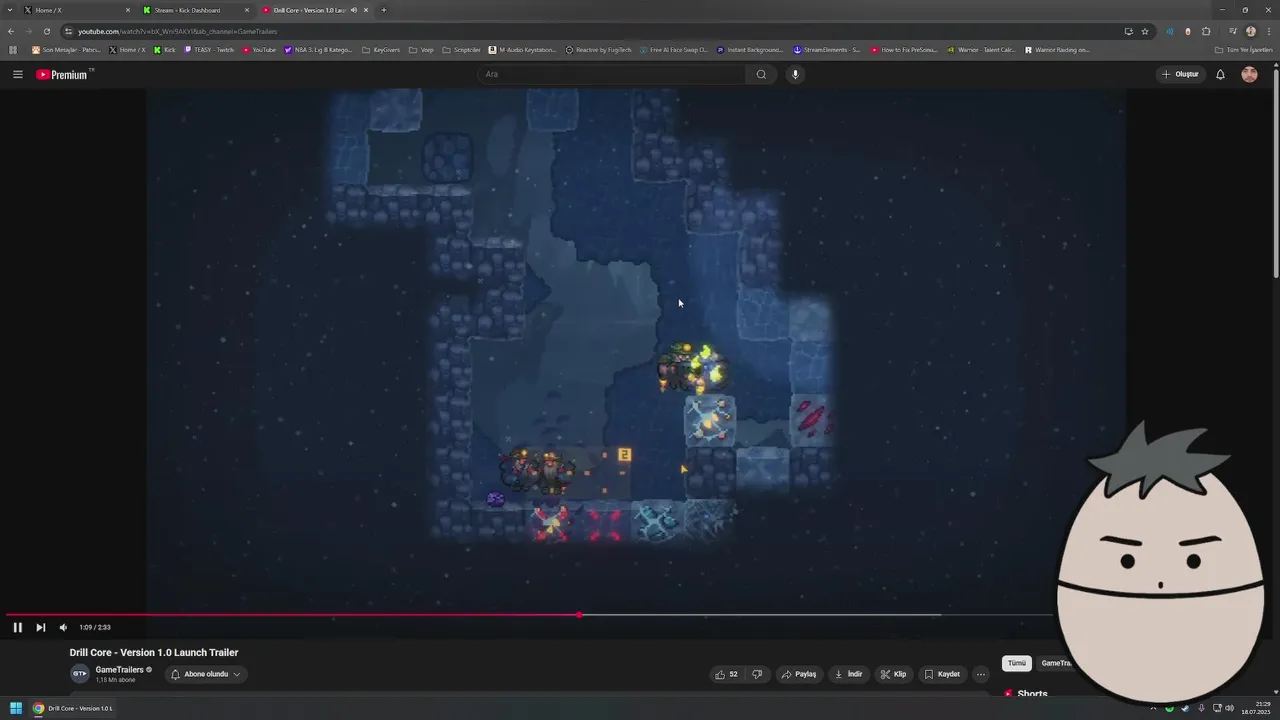Open the Windows Start menu
Screen dimensions: 1280x720
coord(16,708)
